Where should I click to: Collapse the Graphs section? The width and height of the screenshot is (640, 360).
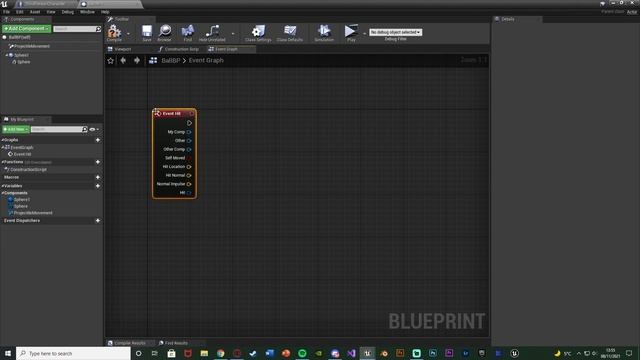(2, 140)
